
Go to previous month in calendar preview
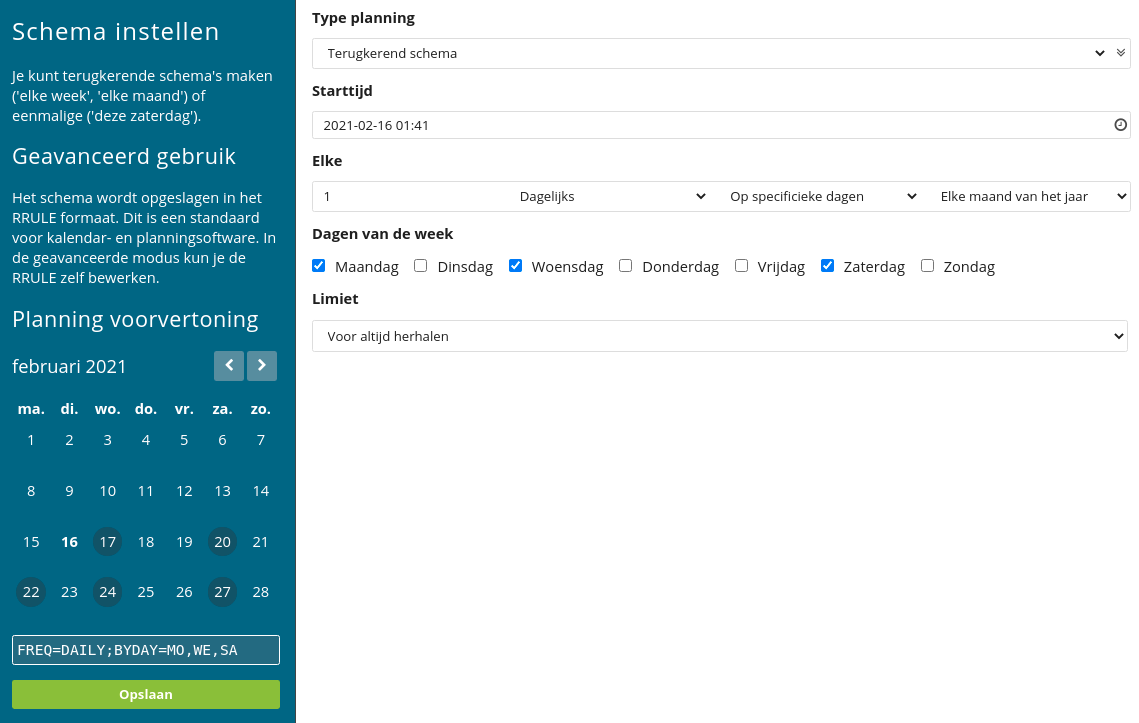[x=229, y=365]
